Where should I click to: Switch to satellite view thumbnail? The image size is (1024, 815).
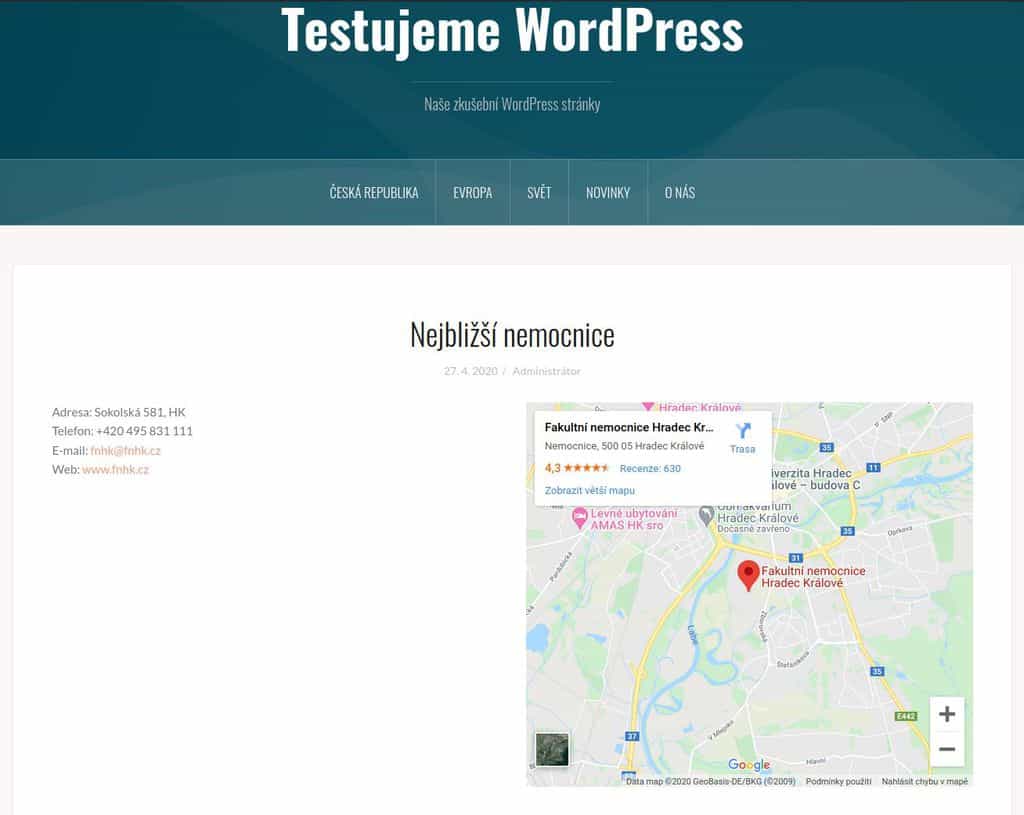coord(552,749)
